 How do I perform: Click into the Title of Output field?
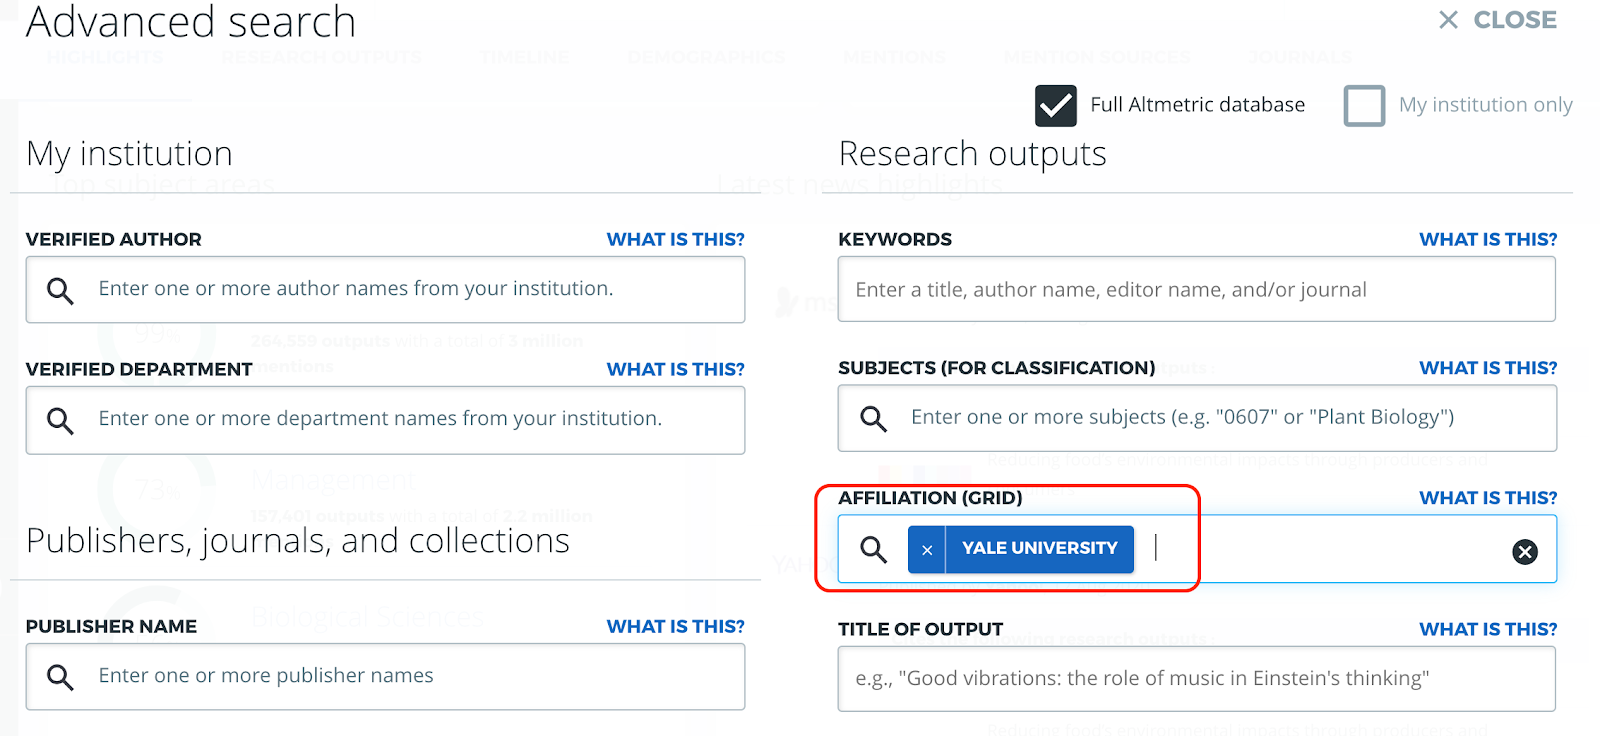click(x=1196, y=678)
